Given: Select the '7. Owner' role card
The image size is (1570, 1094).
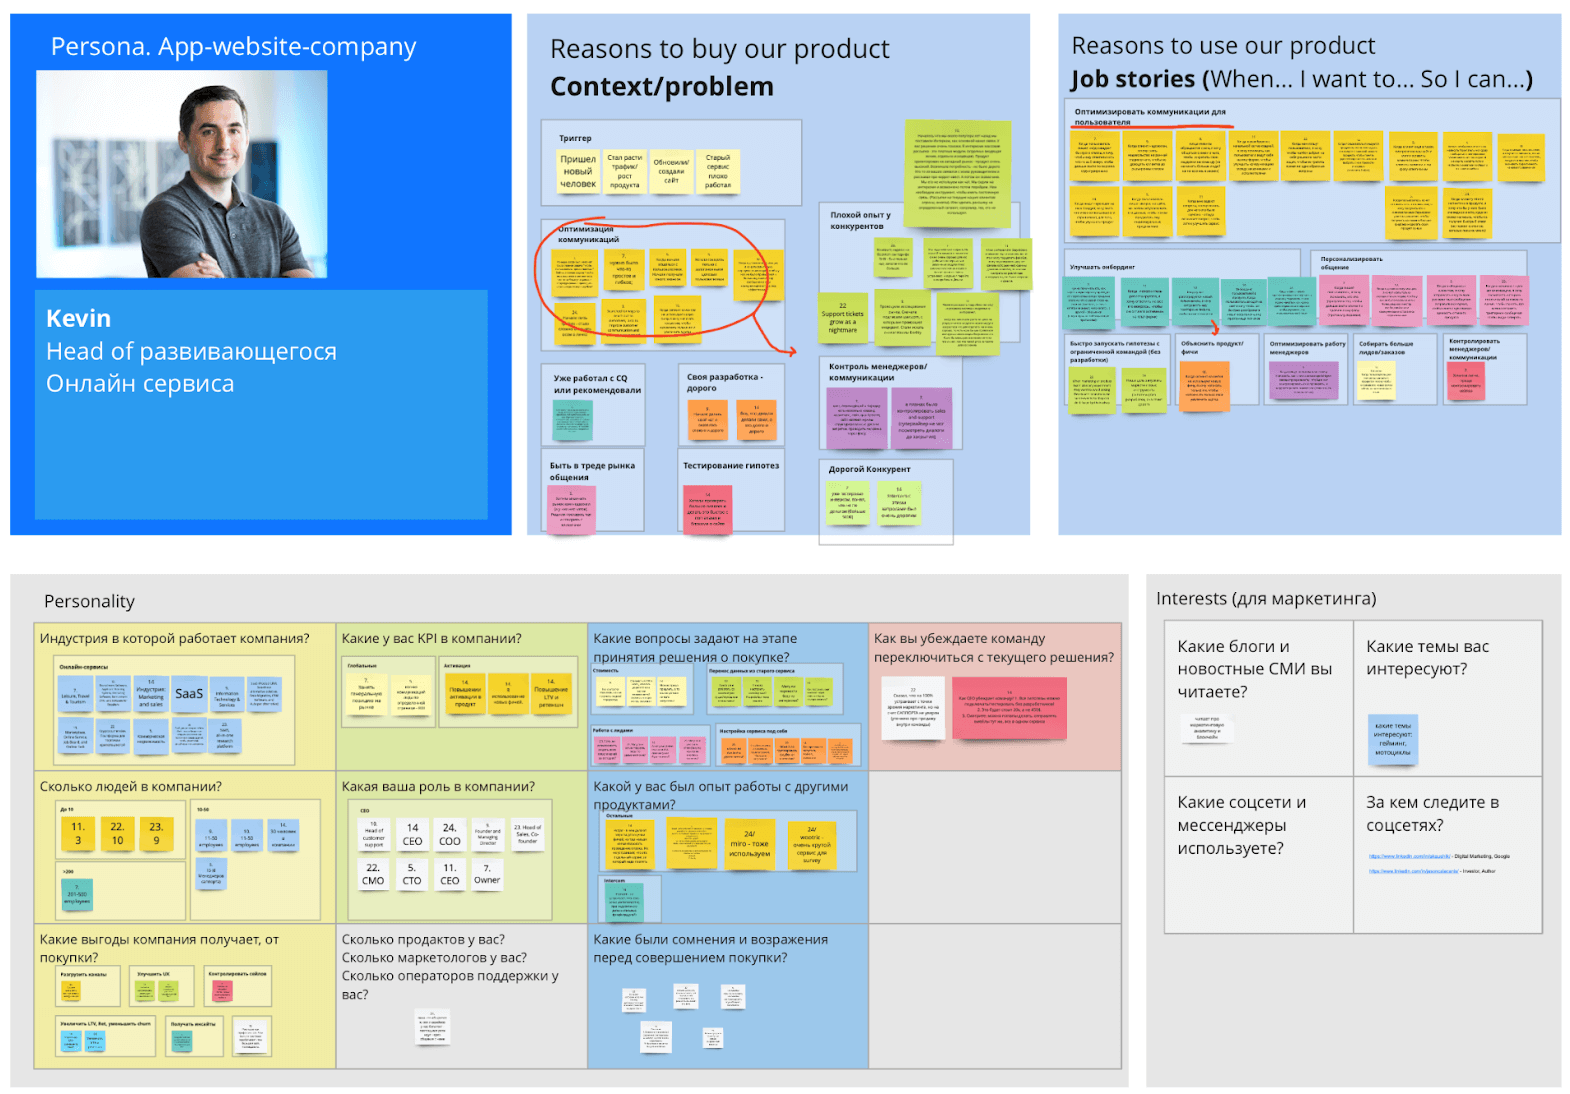Looking at the screenshot, I should (487, 875).
